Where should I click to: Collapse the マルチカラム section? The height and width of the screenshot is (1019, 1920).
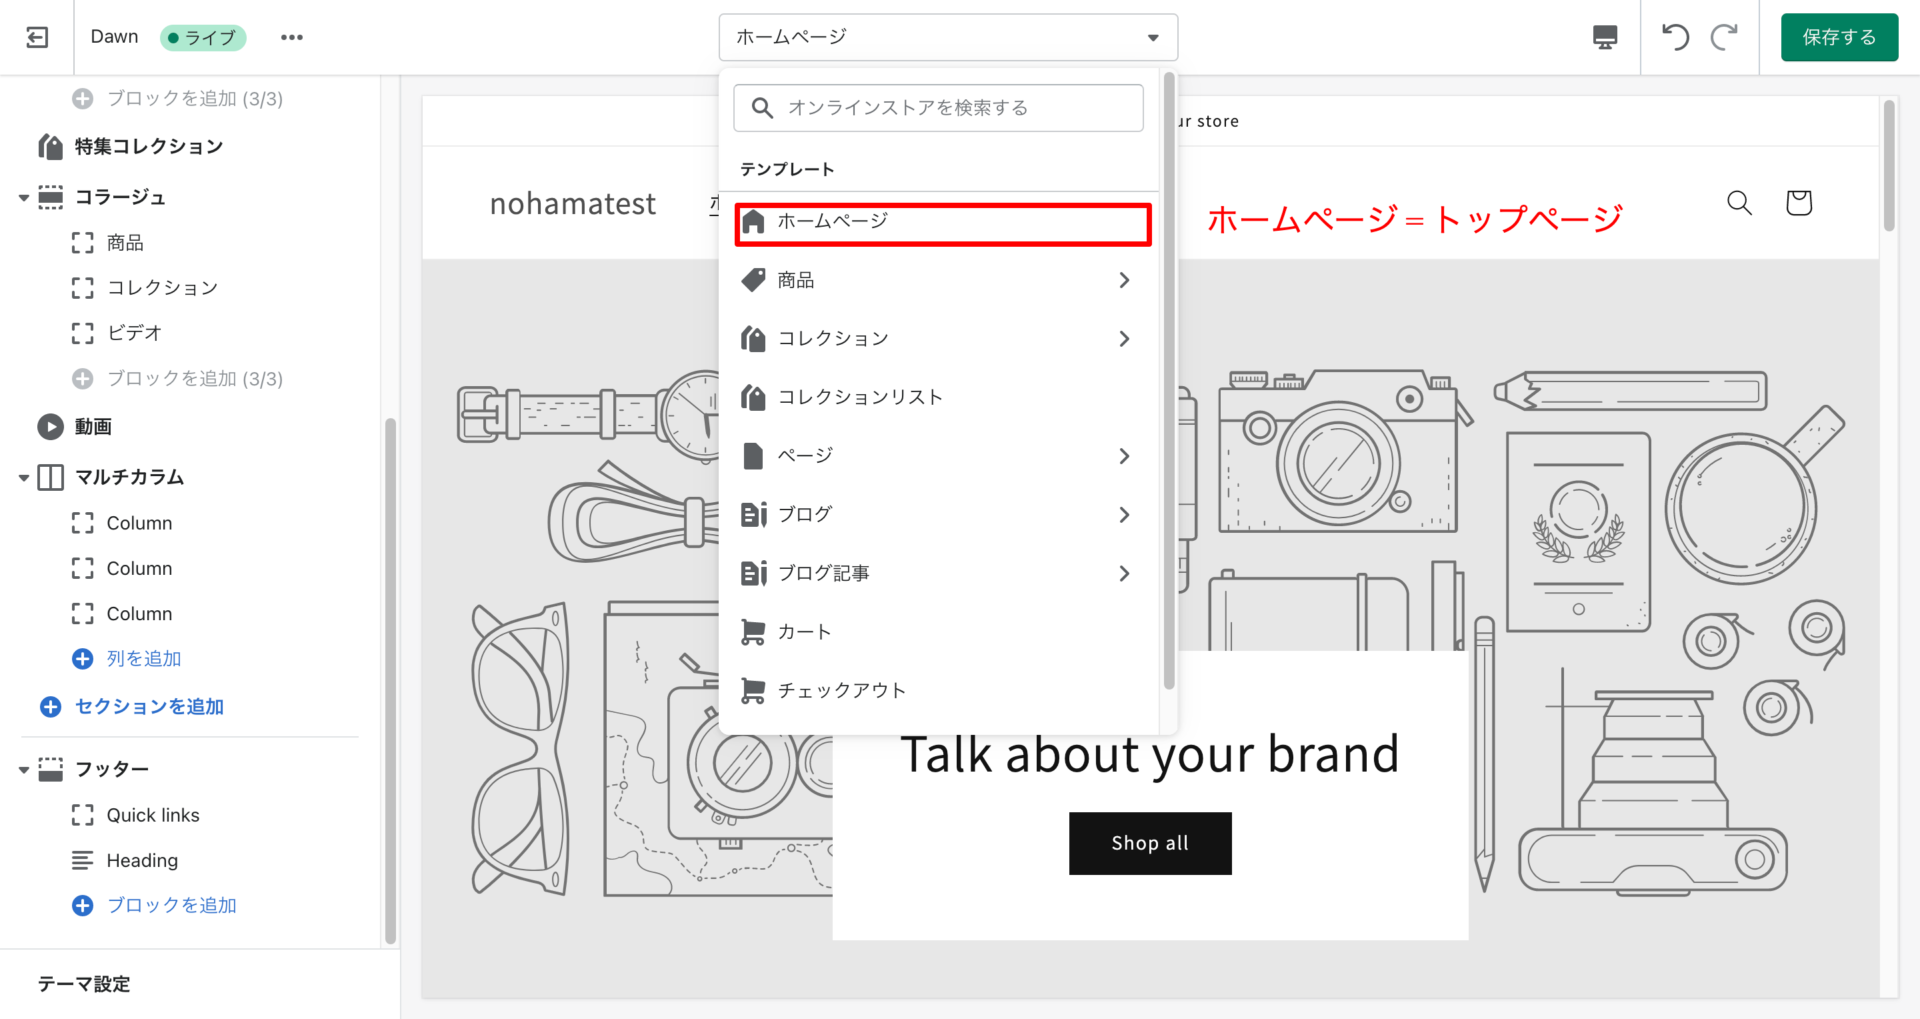pyautogui.click(x=24, y=478)
